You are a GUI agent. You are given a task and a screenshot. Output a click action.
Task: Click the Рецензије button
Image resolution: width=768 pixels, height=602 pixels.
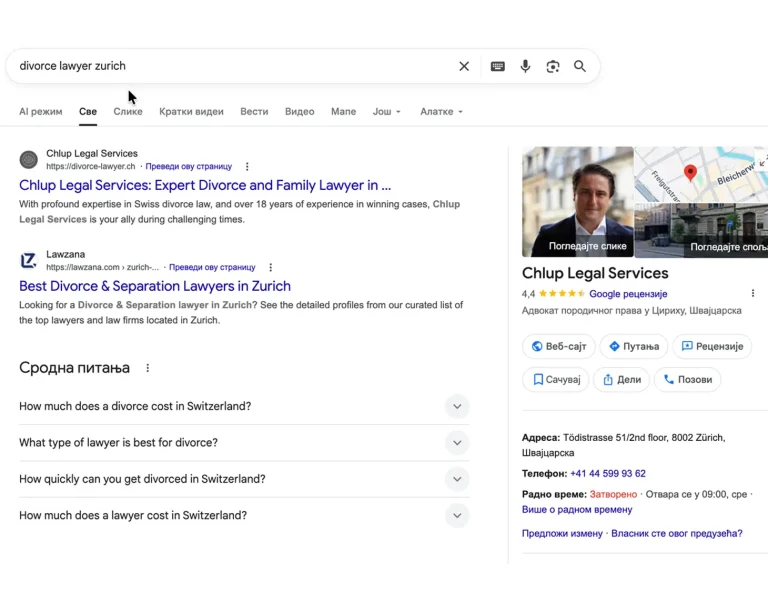point(712,346)
